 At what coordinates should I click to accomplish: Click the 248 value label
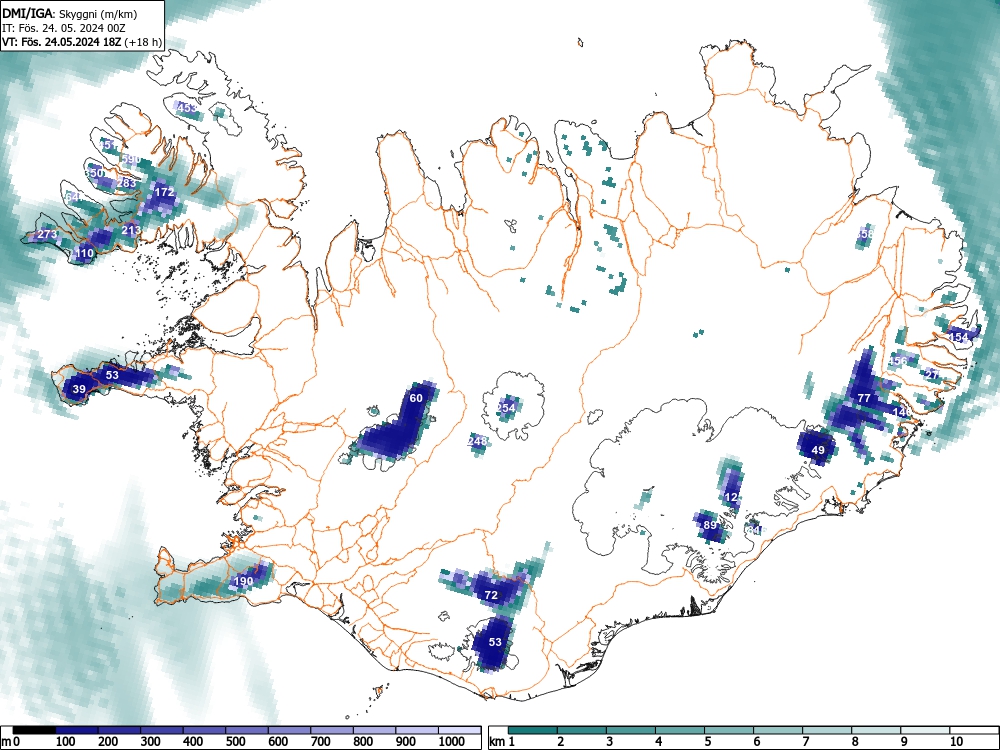(478, 441)
